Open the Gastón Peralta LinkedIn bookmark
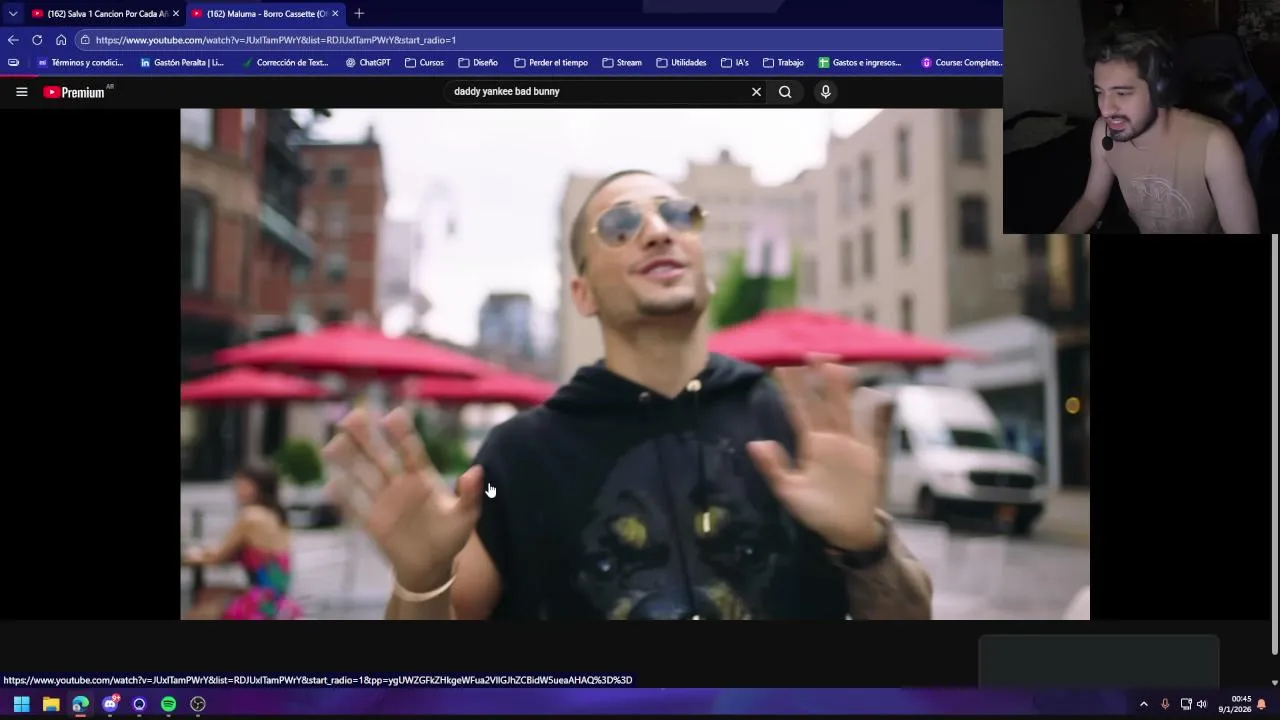 coord(181,63)
